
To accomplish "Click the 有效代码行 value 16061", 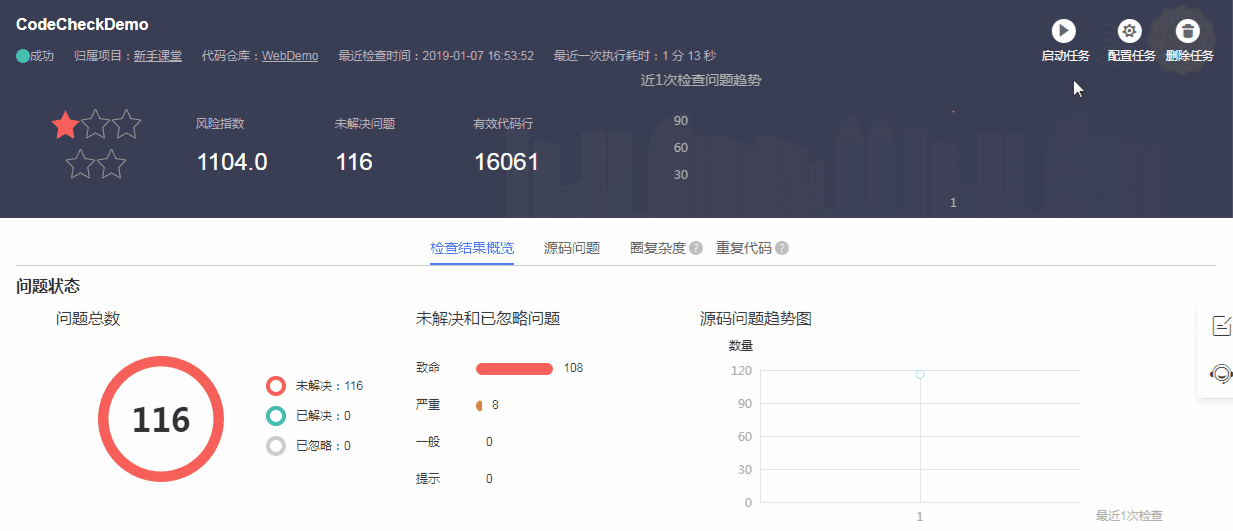I will tap(506, 162).
